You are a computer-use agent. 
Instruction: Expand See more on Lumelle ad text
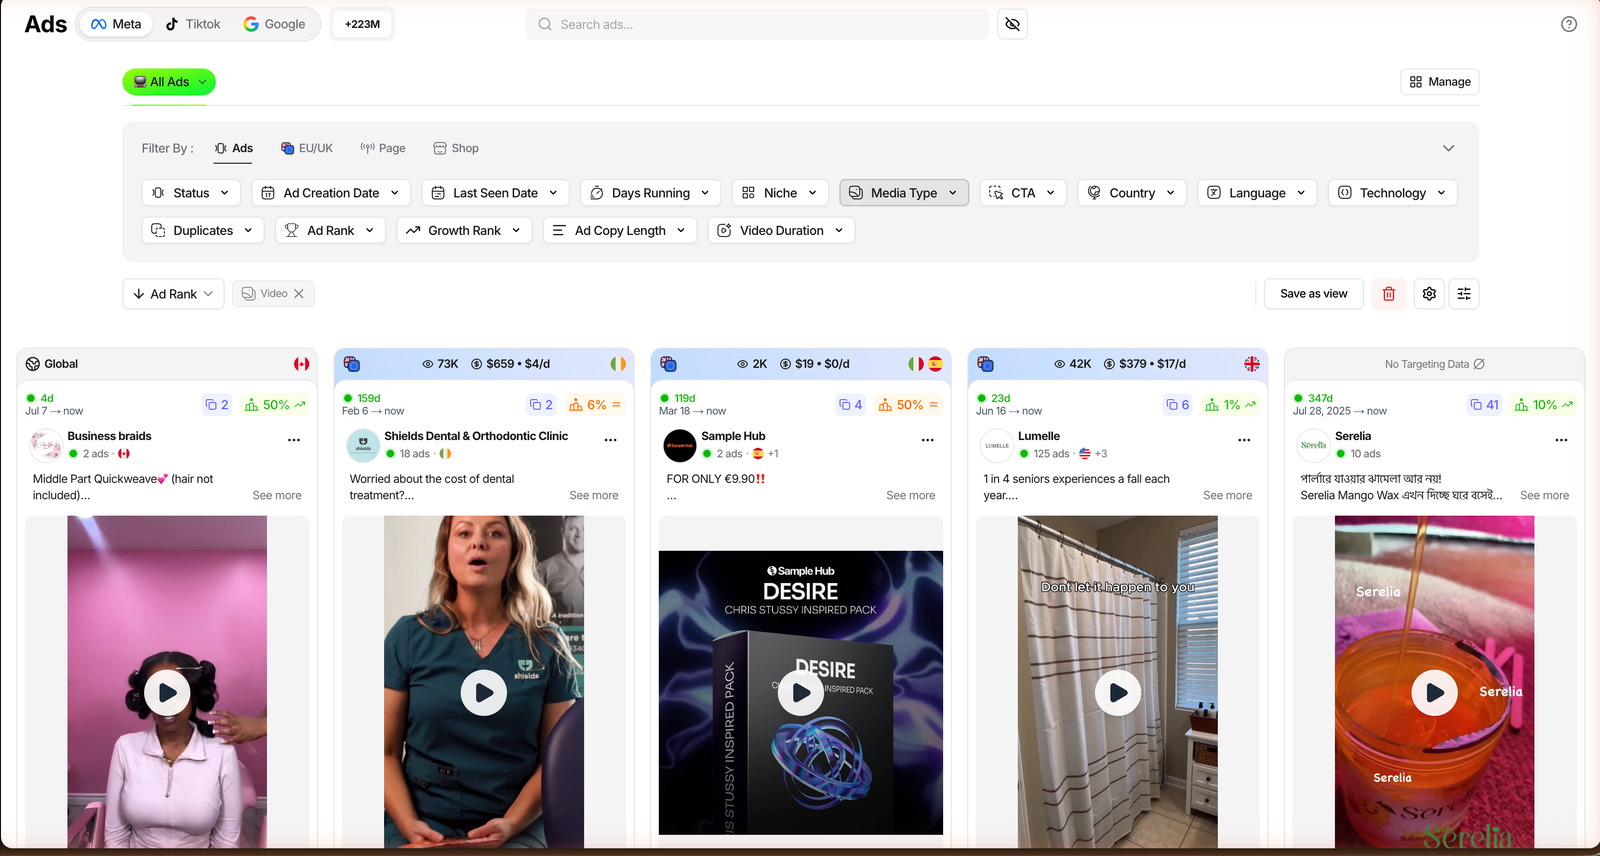1227,495
